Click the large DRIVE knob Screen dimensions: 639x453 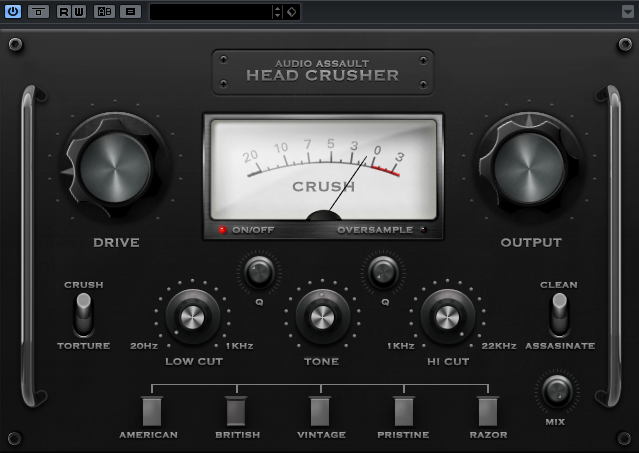click(x=115, y=167)
